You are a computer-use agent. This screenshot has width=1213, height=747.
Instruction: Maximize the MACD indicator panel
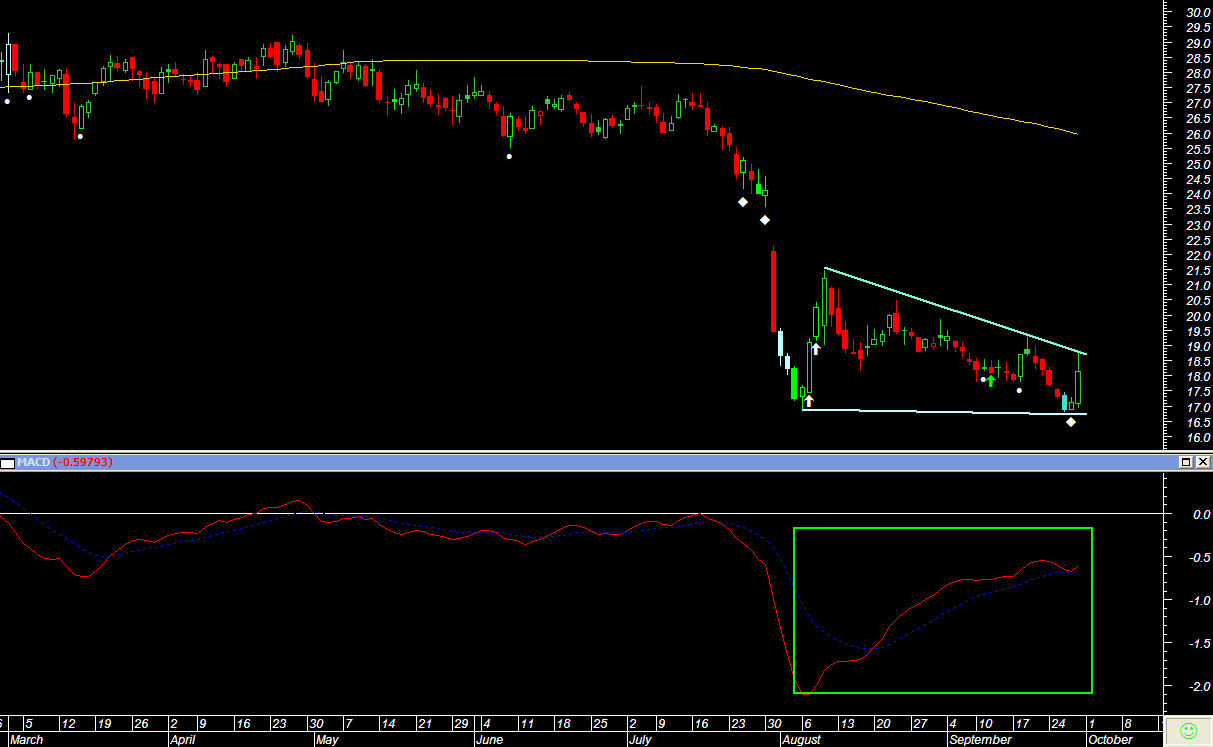click(1186, 462)
